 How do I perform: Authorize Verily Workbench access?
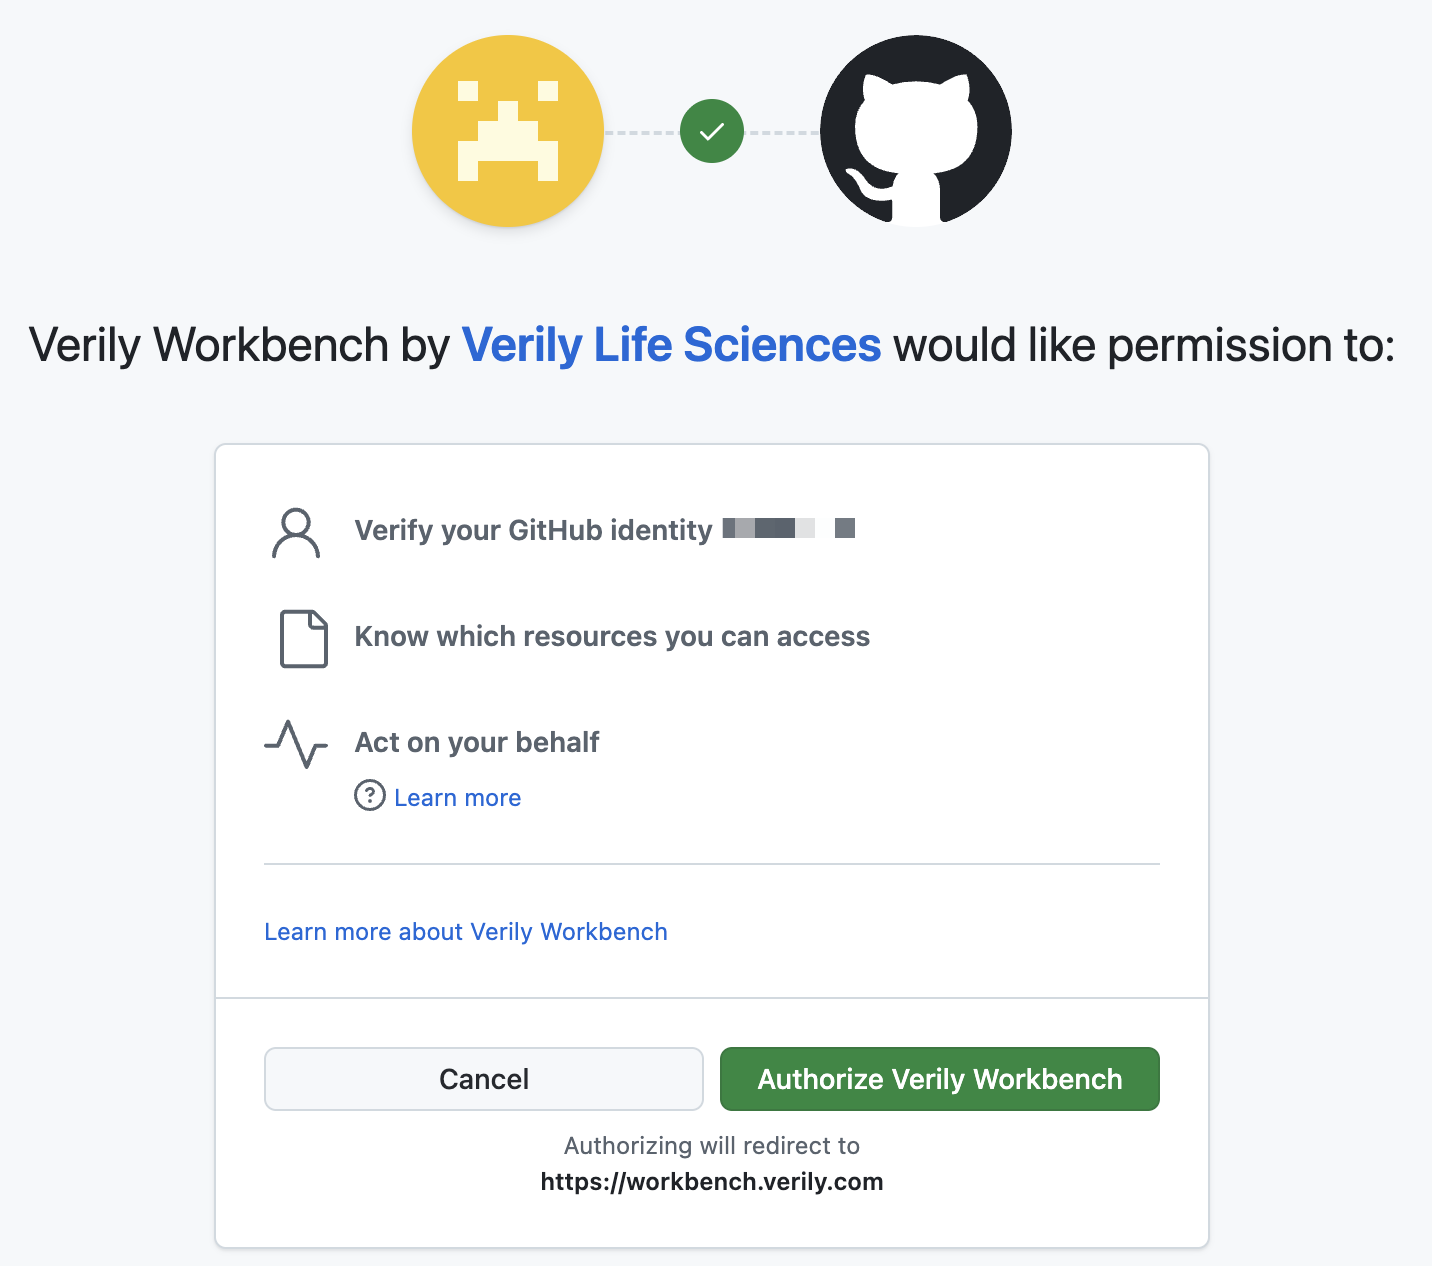(x=938, y=1079)
